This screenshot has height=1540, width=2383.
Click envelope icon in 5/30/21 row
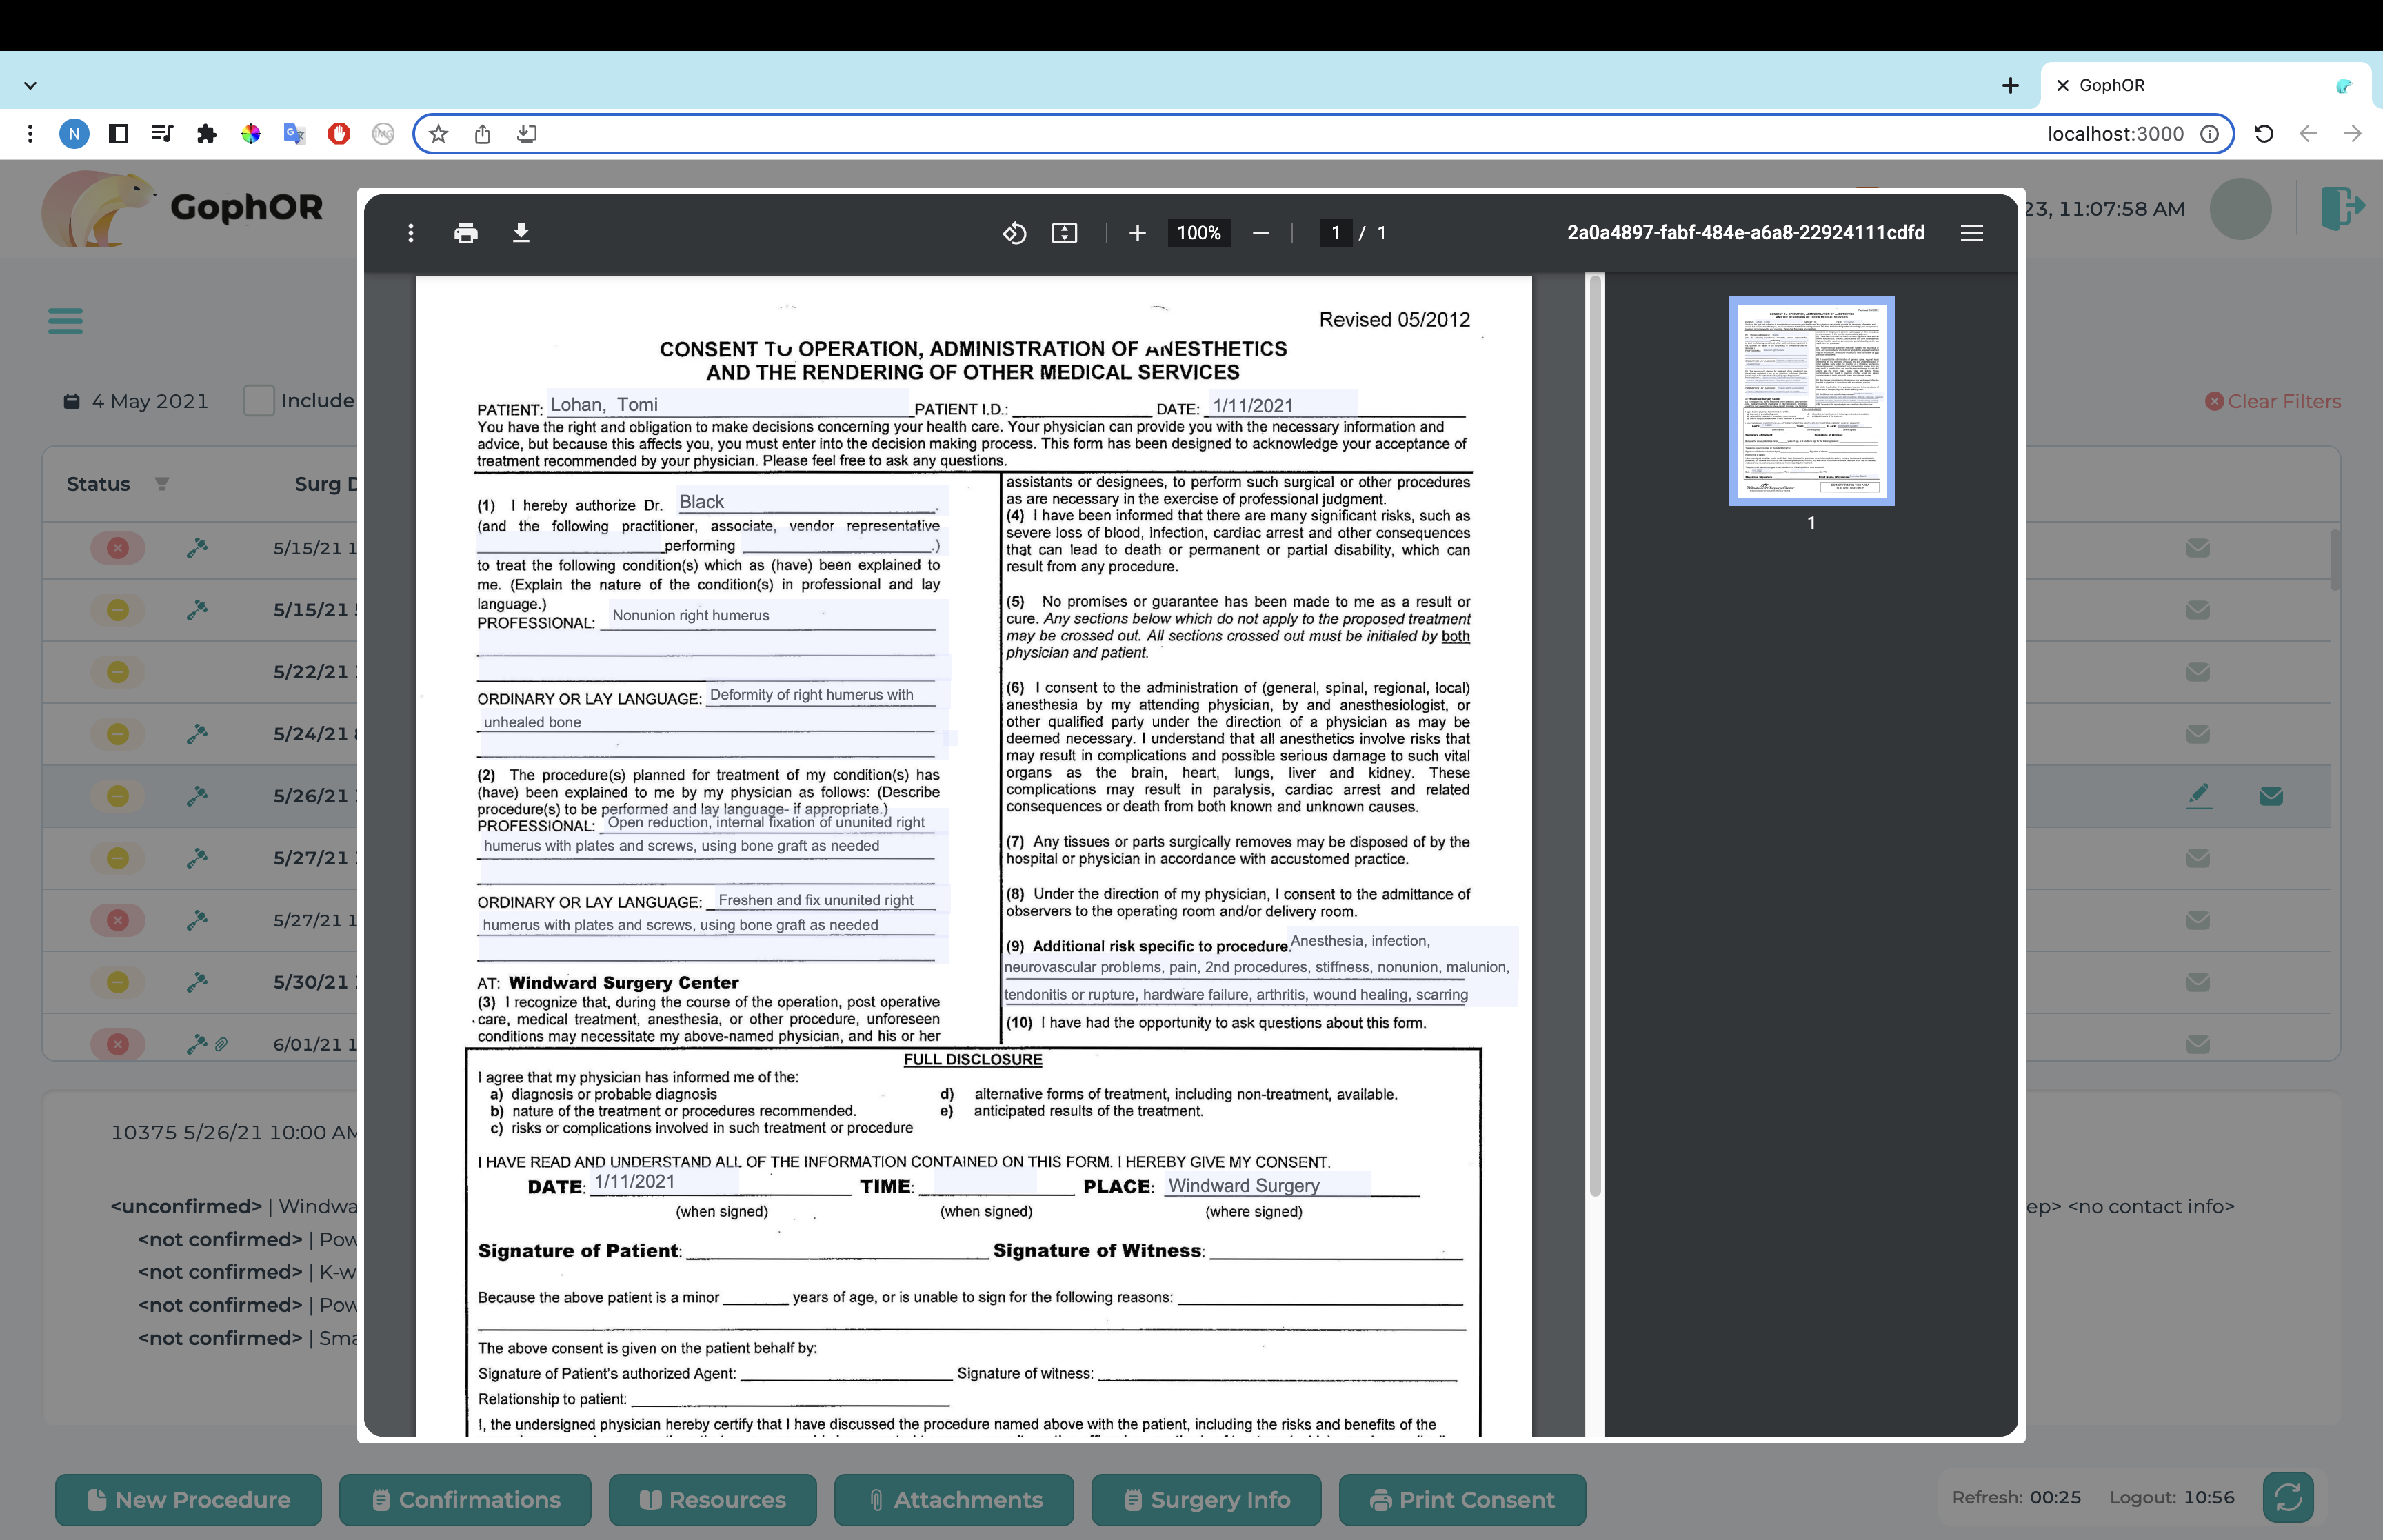click(x=2197, y=982)
